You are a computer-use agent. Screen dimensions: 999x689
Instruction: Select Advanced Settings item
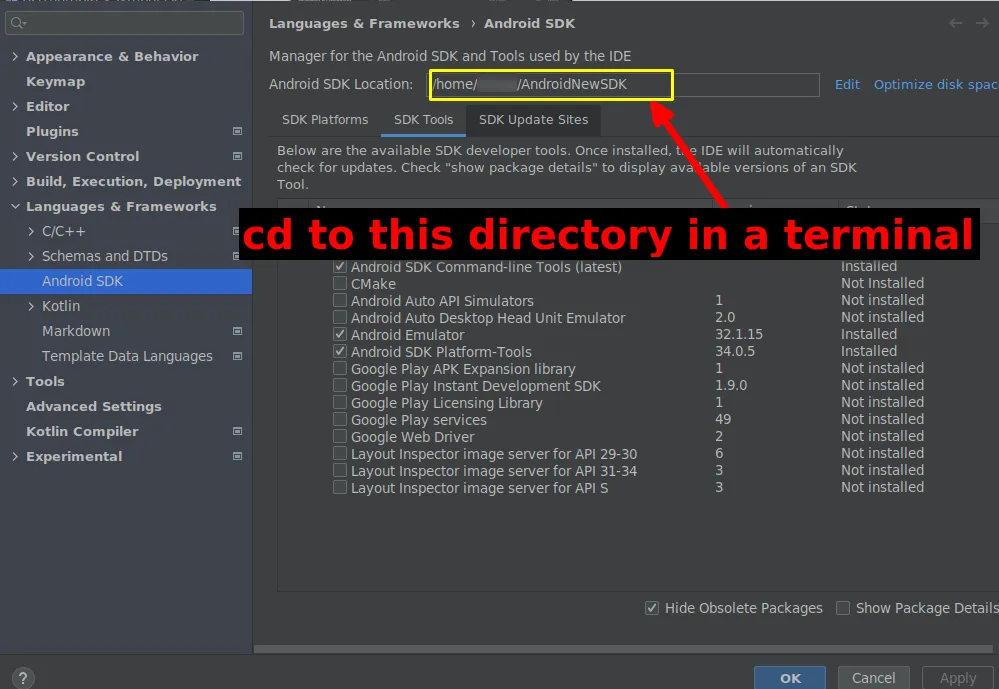[x=94, y=406]
